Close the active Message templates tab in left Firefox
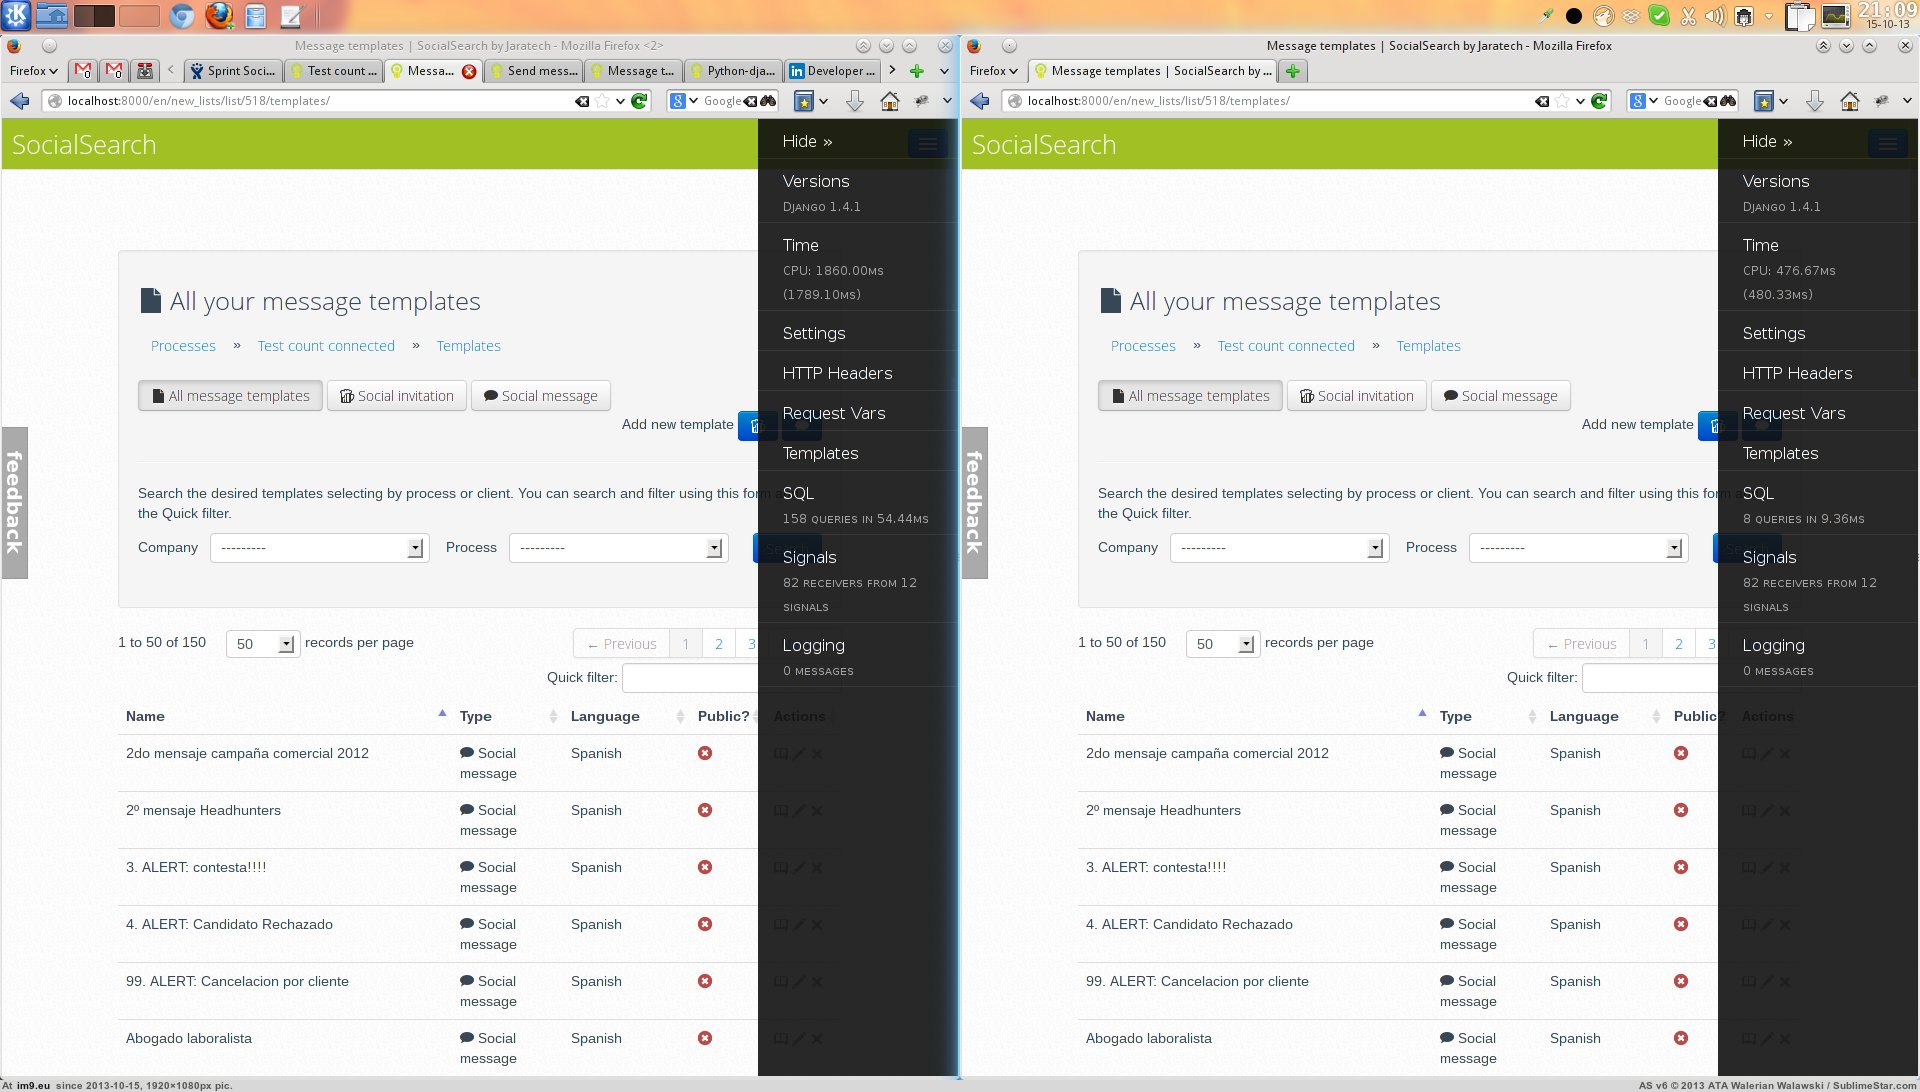This screenshot has width=1920, height=1092. [x=469, y=71]
